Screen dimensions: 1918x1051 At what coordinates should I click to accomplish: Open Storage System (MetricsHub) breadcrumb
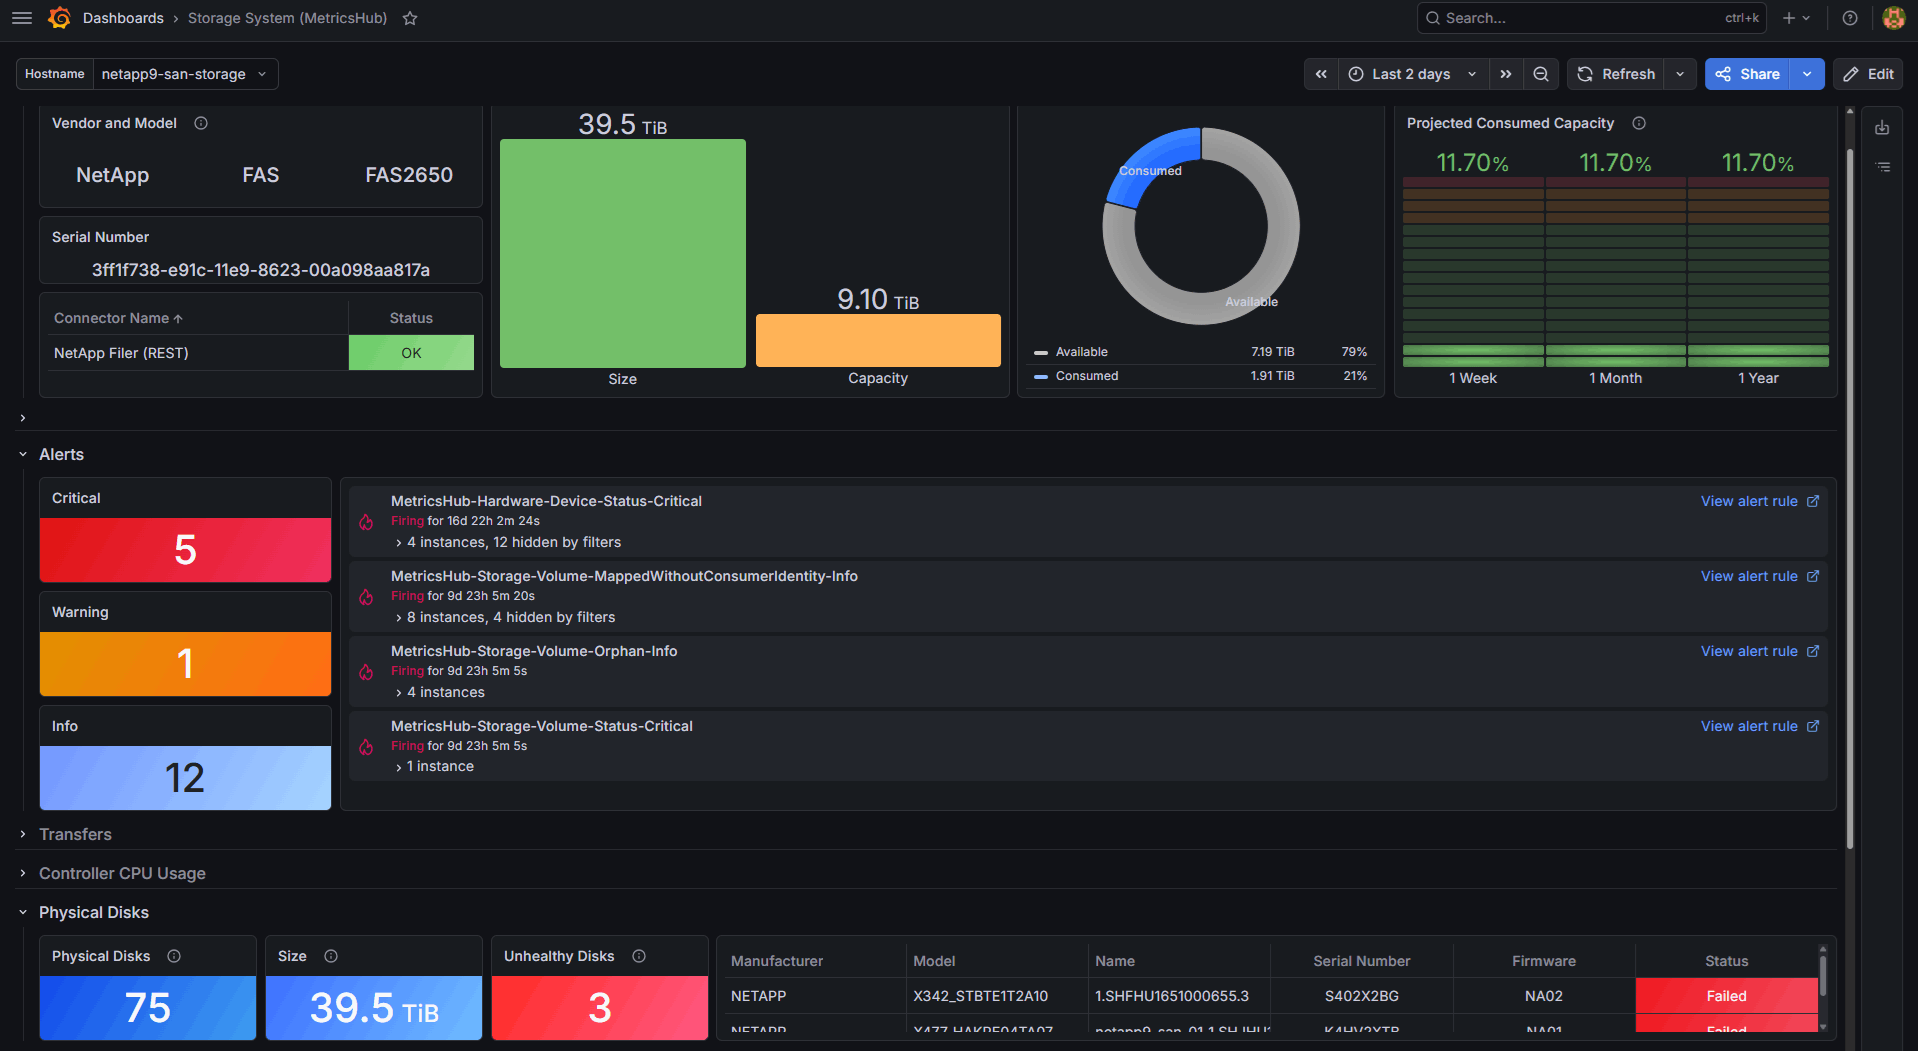click(x=287, y=18)
